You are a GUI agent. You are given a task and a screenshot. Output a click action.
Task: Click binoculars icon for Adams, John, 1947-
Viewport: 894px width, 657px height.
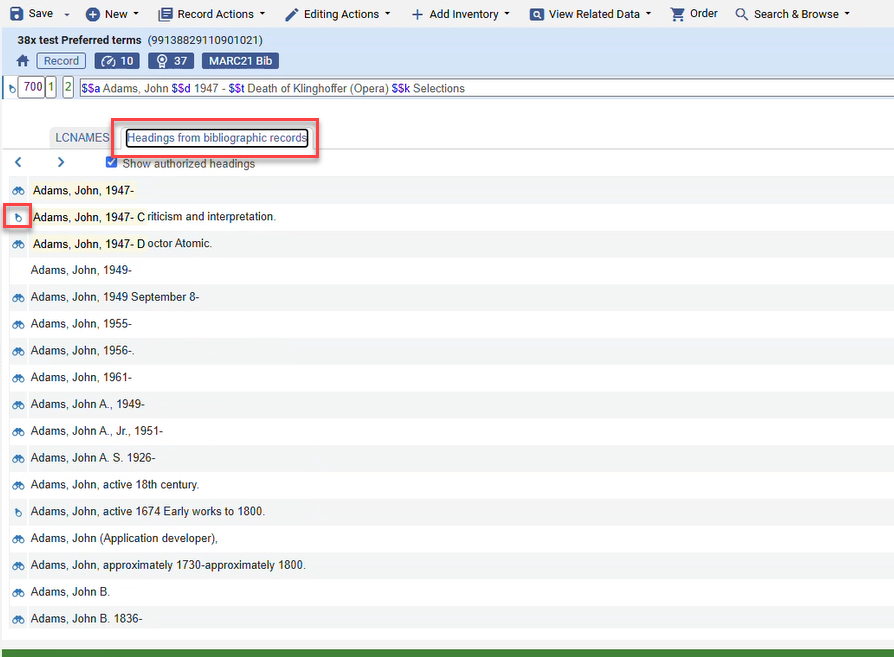(18, 191)
